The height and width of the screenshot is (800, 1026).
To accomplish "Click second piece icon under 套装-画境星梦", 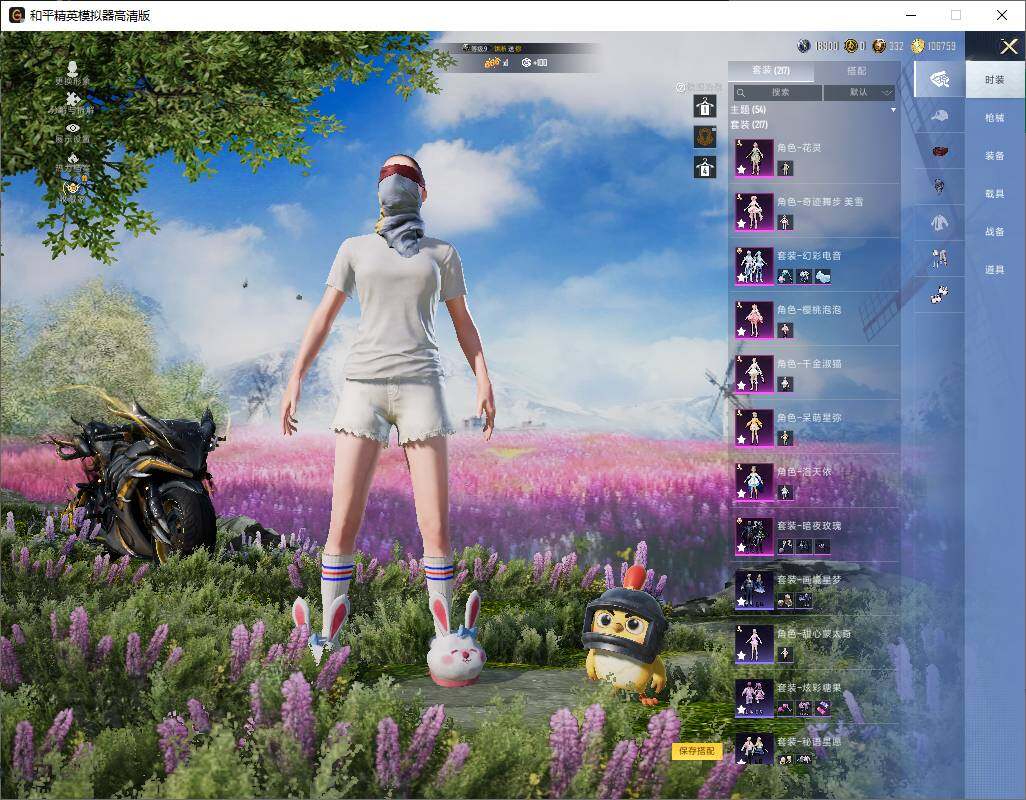I will pos(804,600).
